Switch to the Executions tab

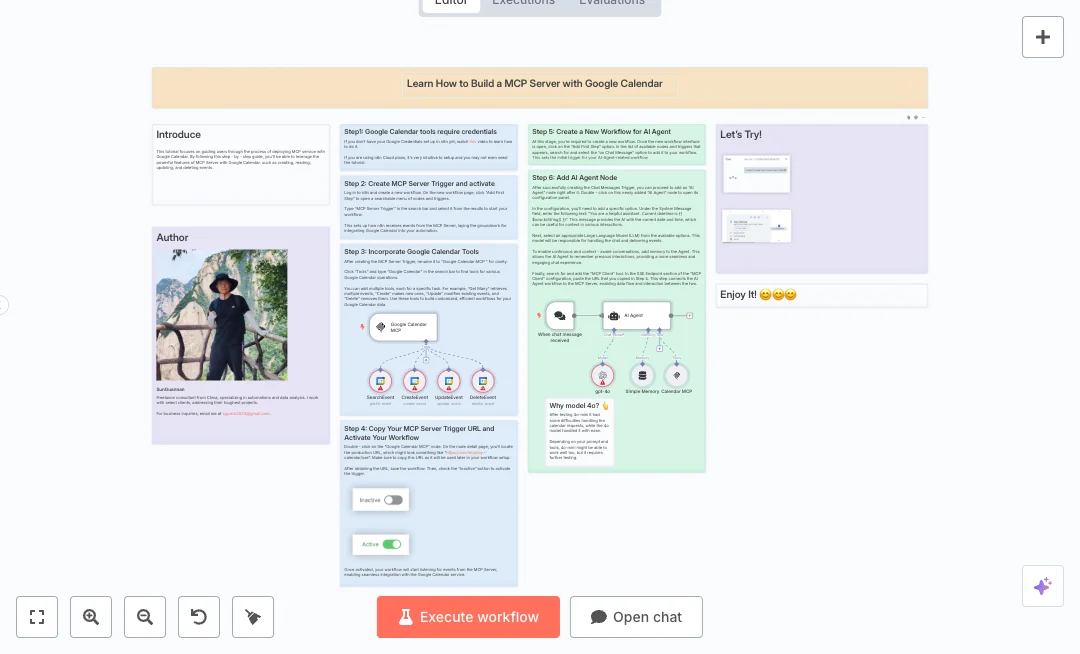point(523,2)
